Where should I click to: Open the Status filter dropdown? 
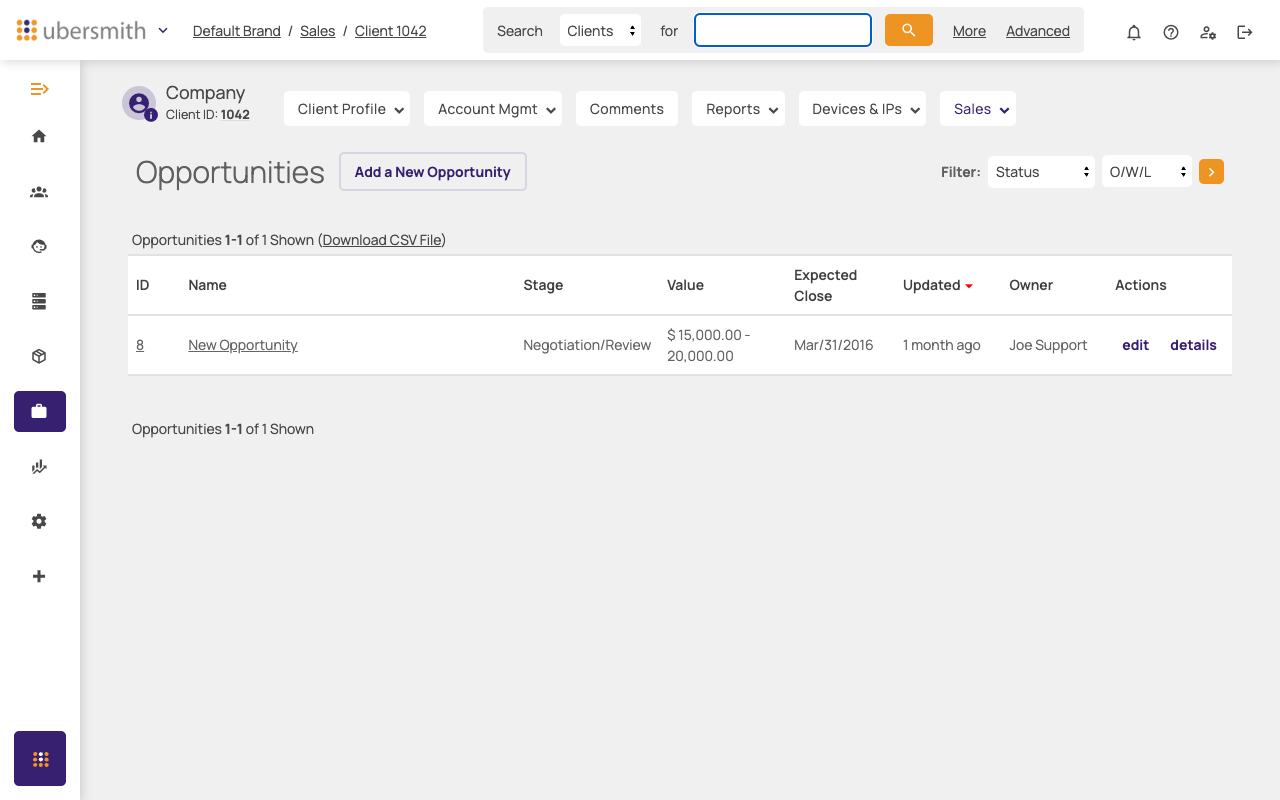pos(1041,172)
